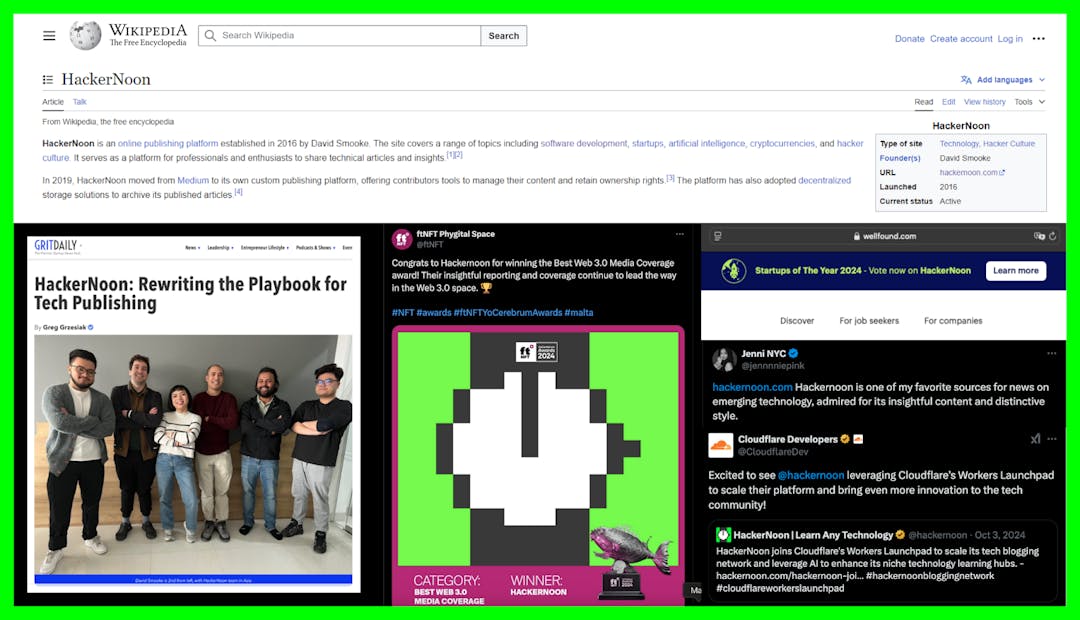This screenshot has width=1080, height=620.
Task: Click the Grok icon on Cloudflare post
Action: (1036, 439)
